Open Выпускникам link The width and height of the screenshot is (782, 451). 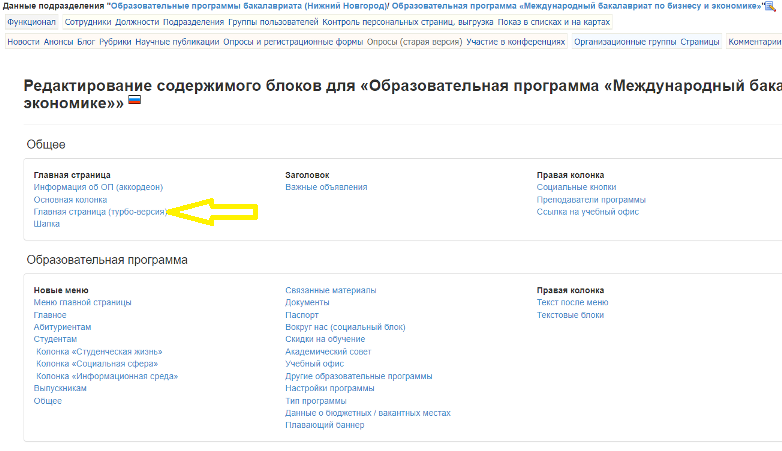click(x=60, y=389)
